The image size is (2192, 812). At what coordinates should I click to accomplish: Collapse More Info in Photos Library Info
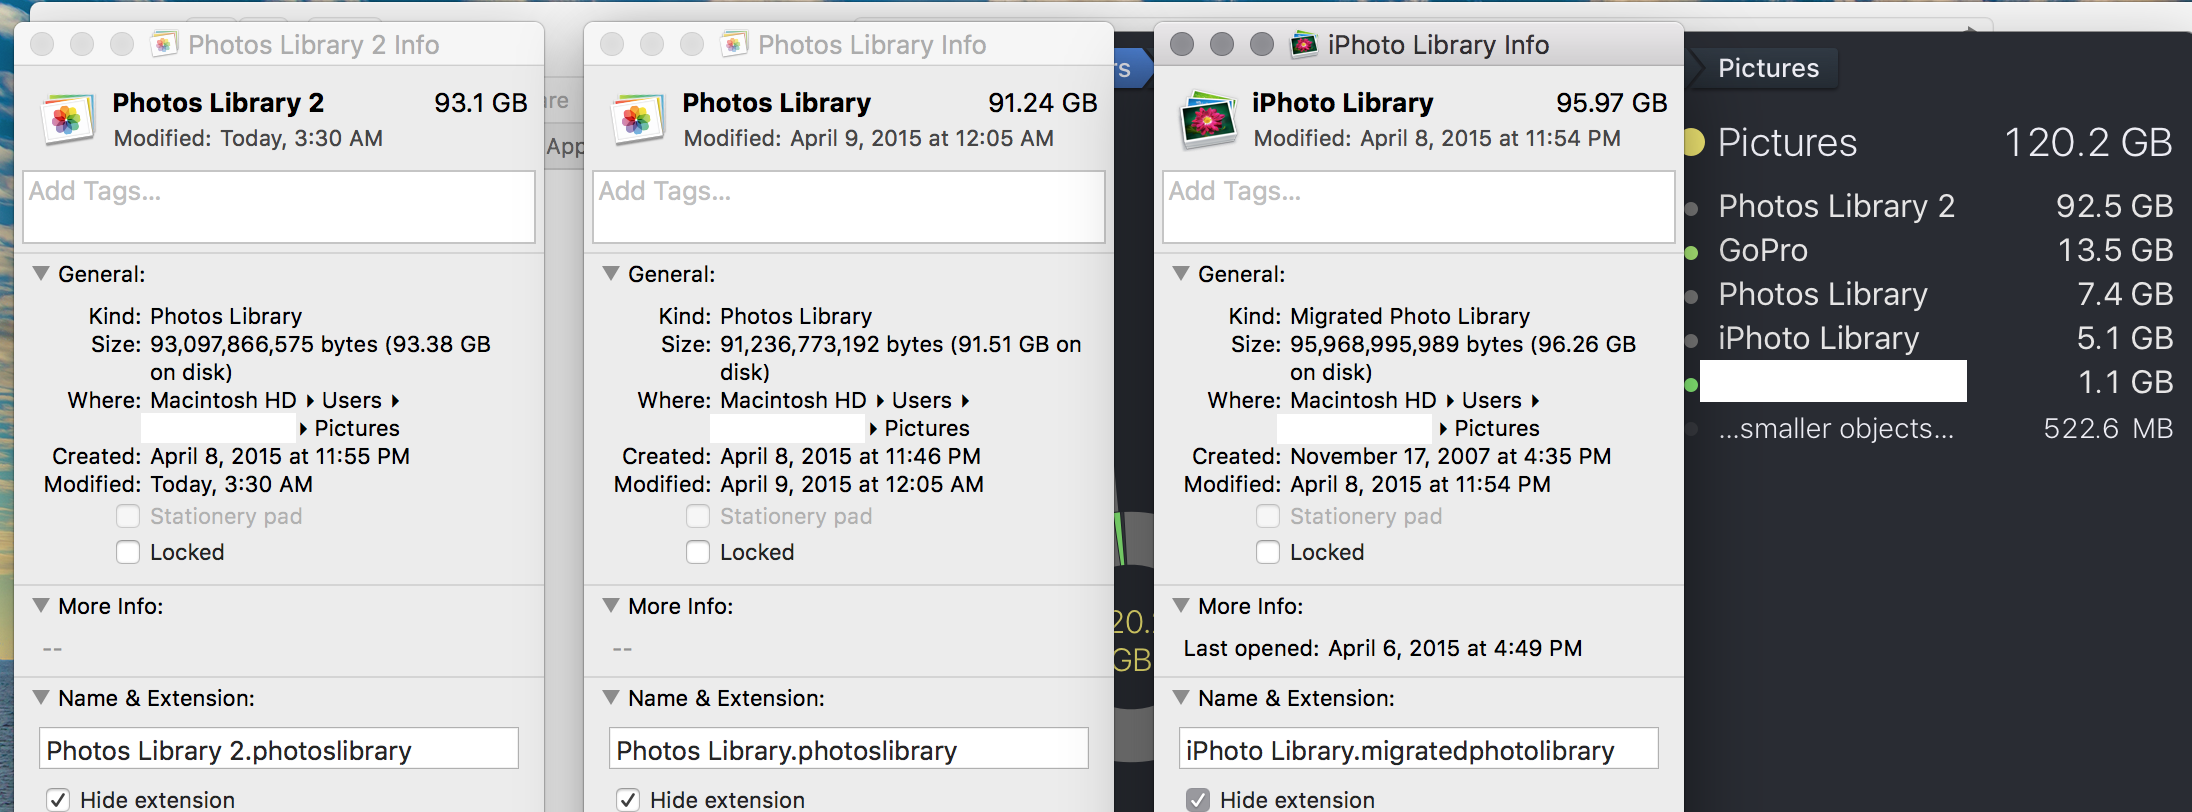click(x=611, y=605)
